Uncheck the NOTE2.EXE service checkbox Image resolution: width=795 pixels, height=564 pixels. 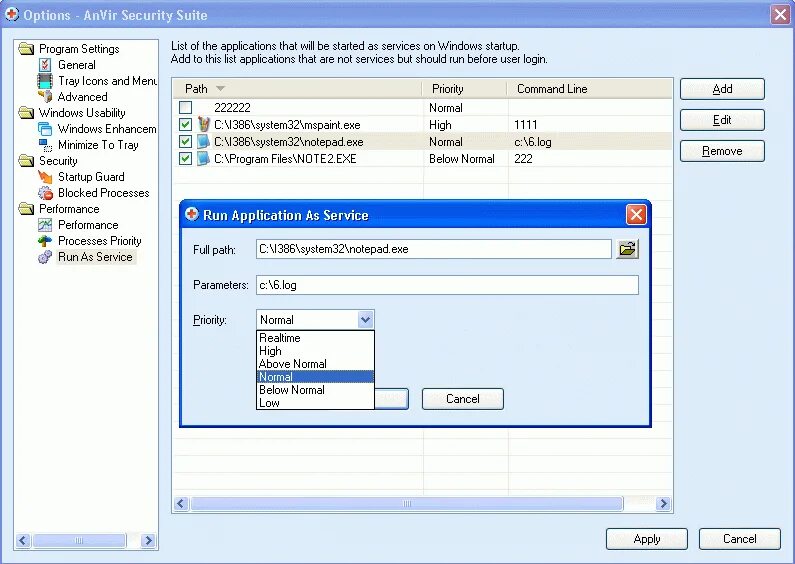pyautogui.click(x=186, y=158)
